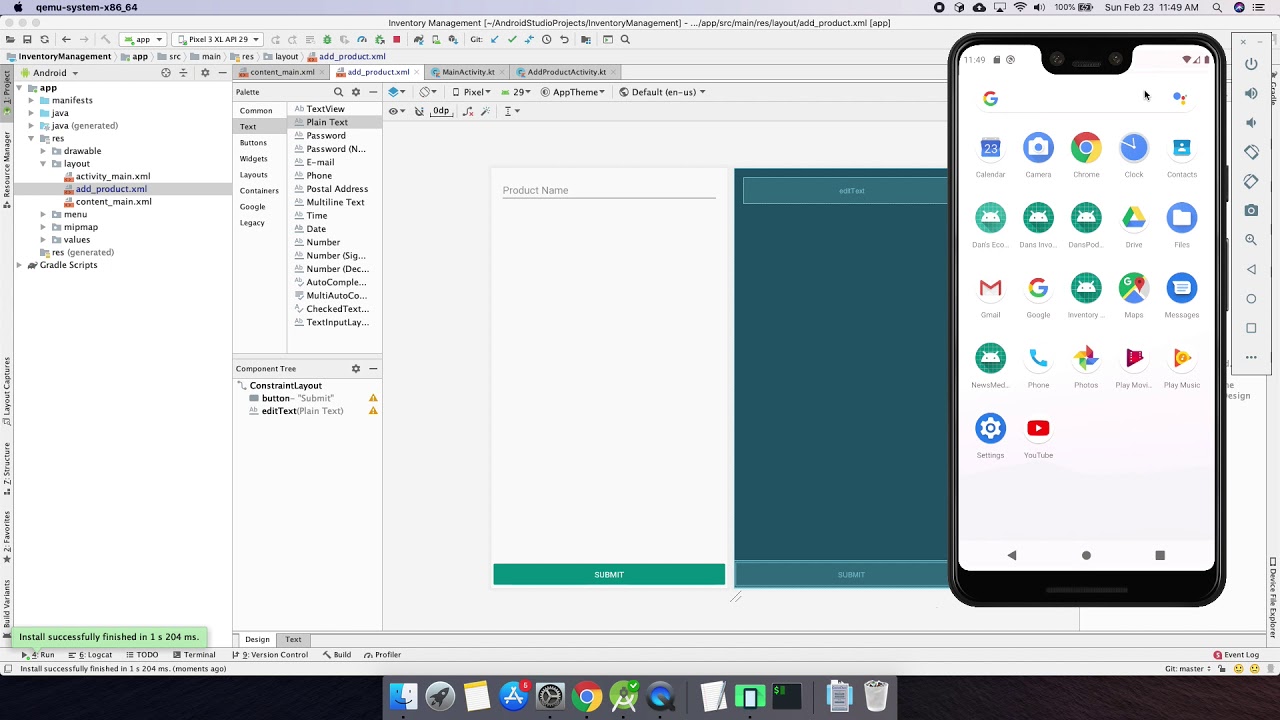The height and width of the screenshot is (720, 1280).
Task: Click the Git commit checkmark icon
Action: coord(512,39)
